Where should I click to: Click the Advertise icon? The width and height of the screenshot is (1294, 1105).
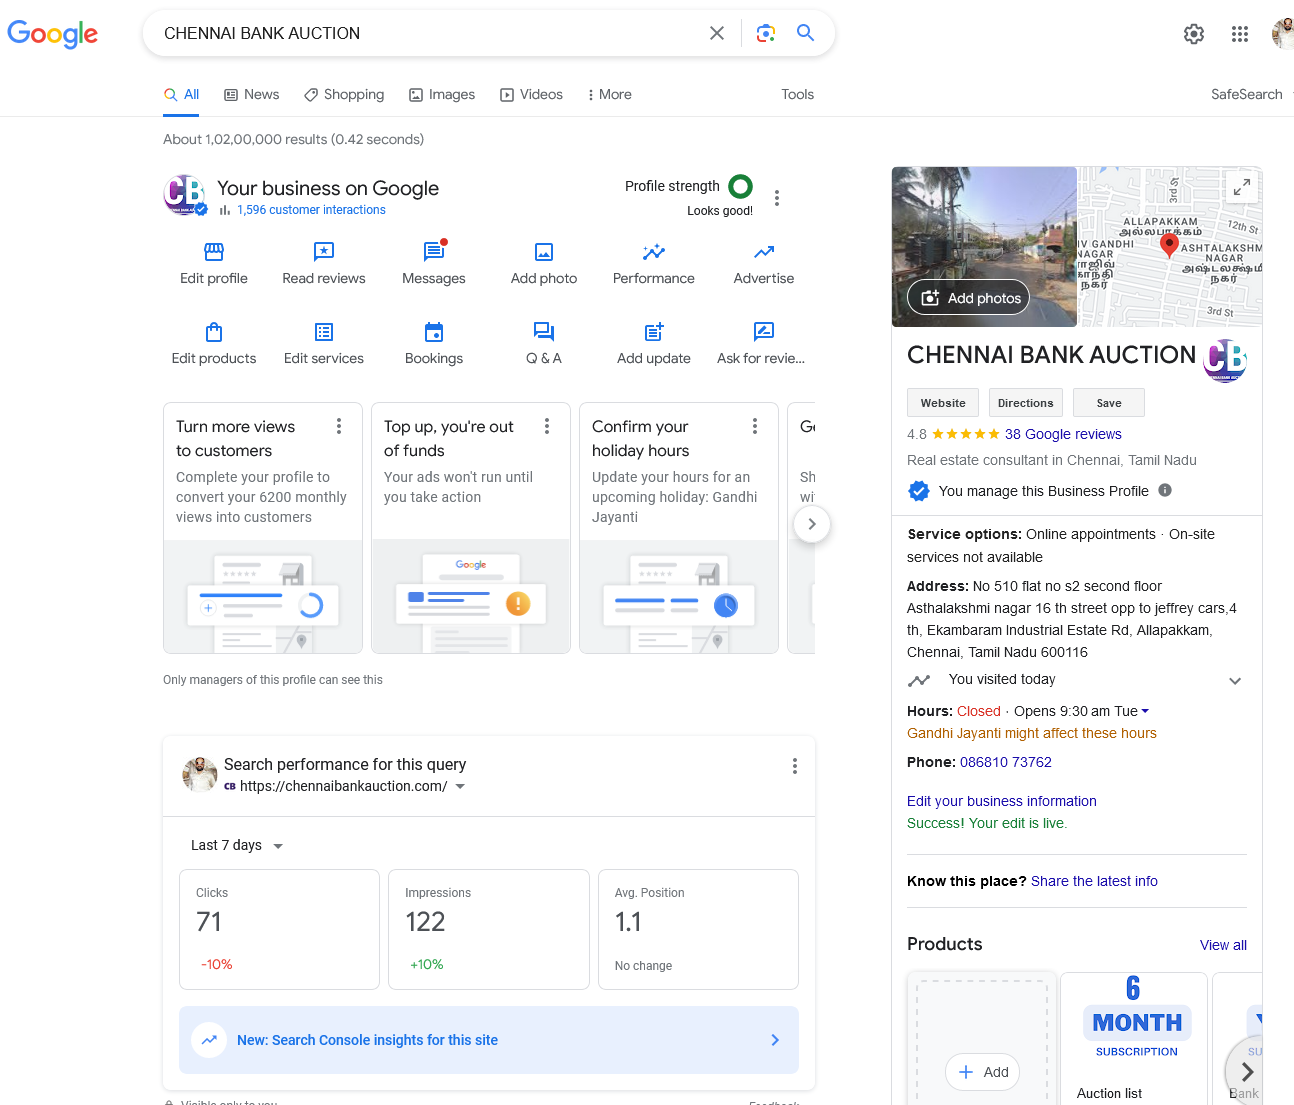coord(763,253)
